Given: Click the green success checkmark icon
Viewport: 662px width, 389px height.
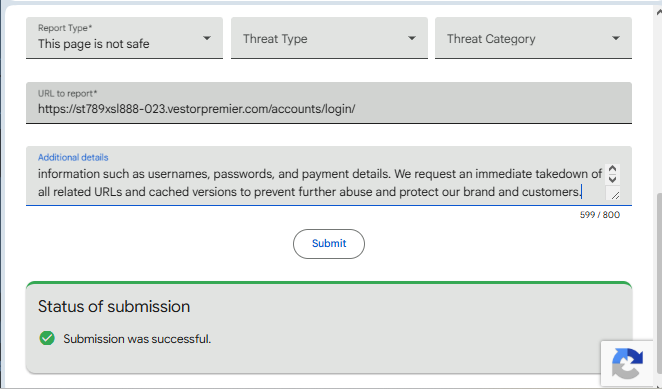Looking at the screenshot, I should [47, 338].
